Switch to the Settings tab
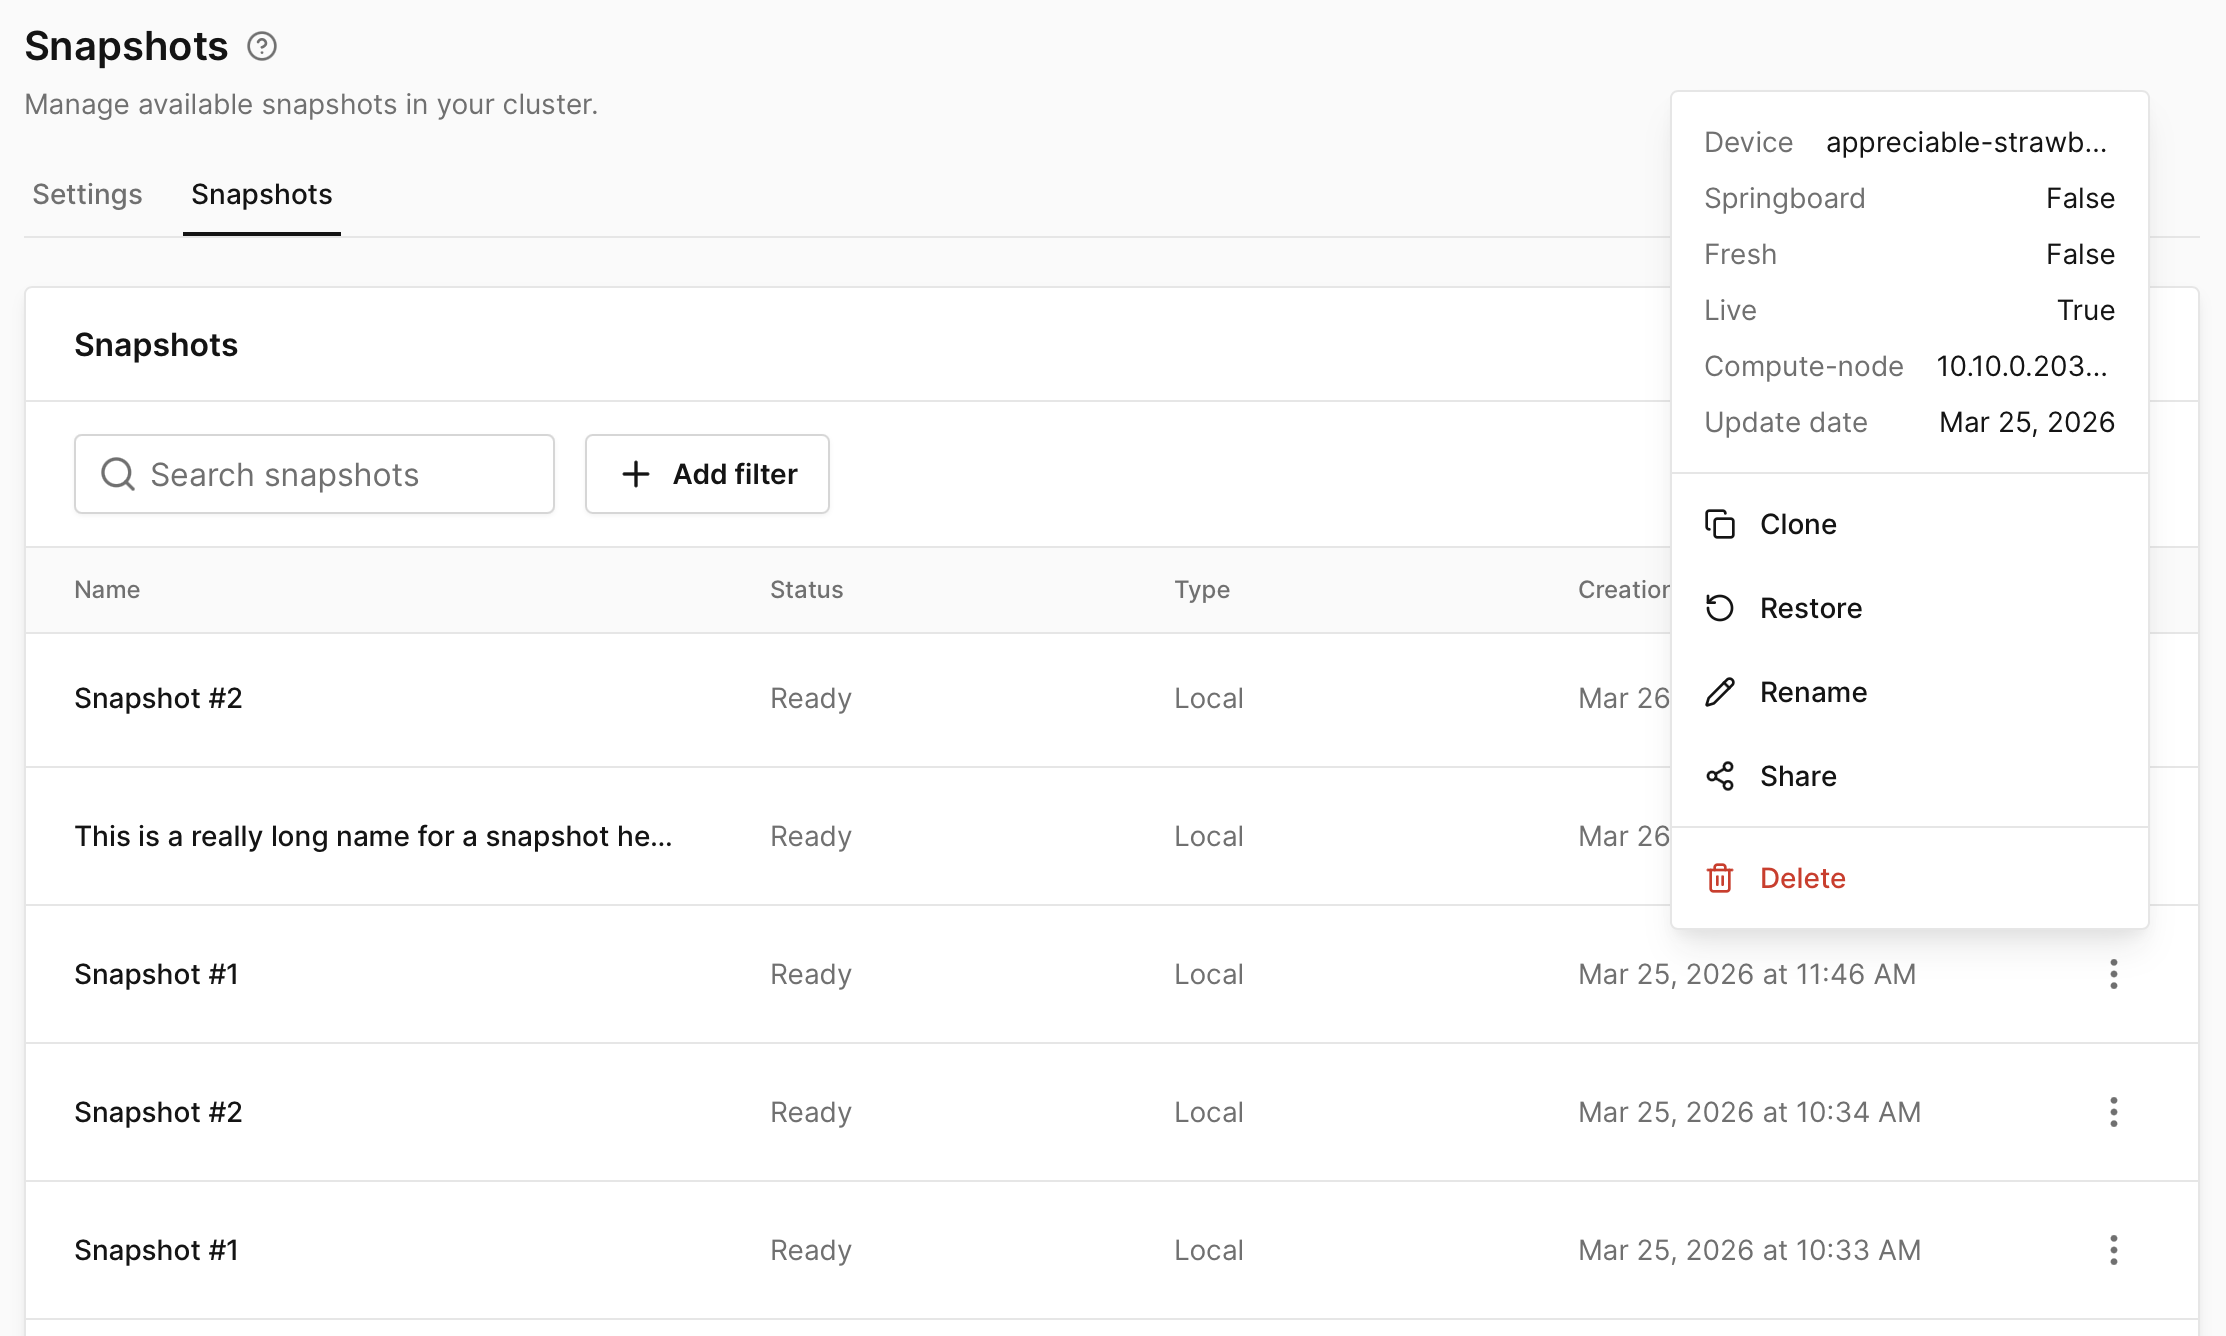 (86, 194)
